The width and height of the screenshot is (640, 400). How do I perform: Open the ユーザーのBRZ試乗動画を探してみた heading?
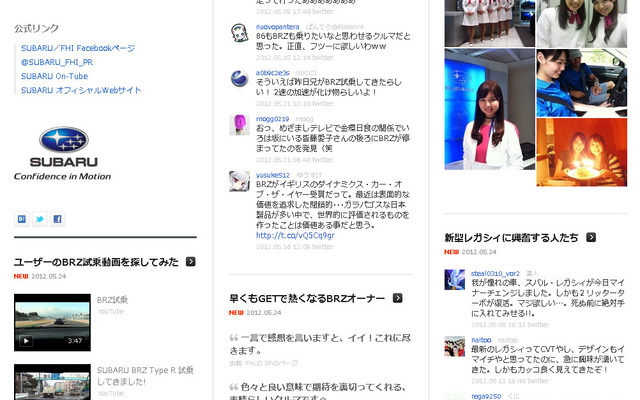point(96,262)
